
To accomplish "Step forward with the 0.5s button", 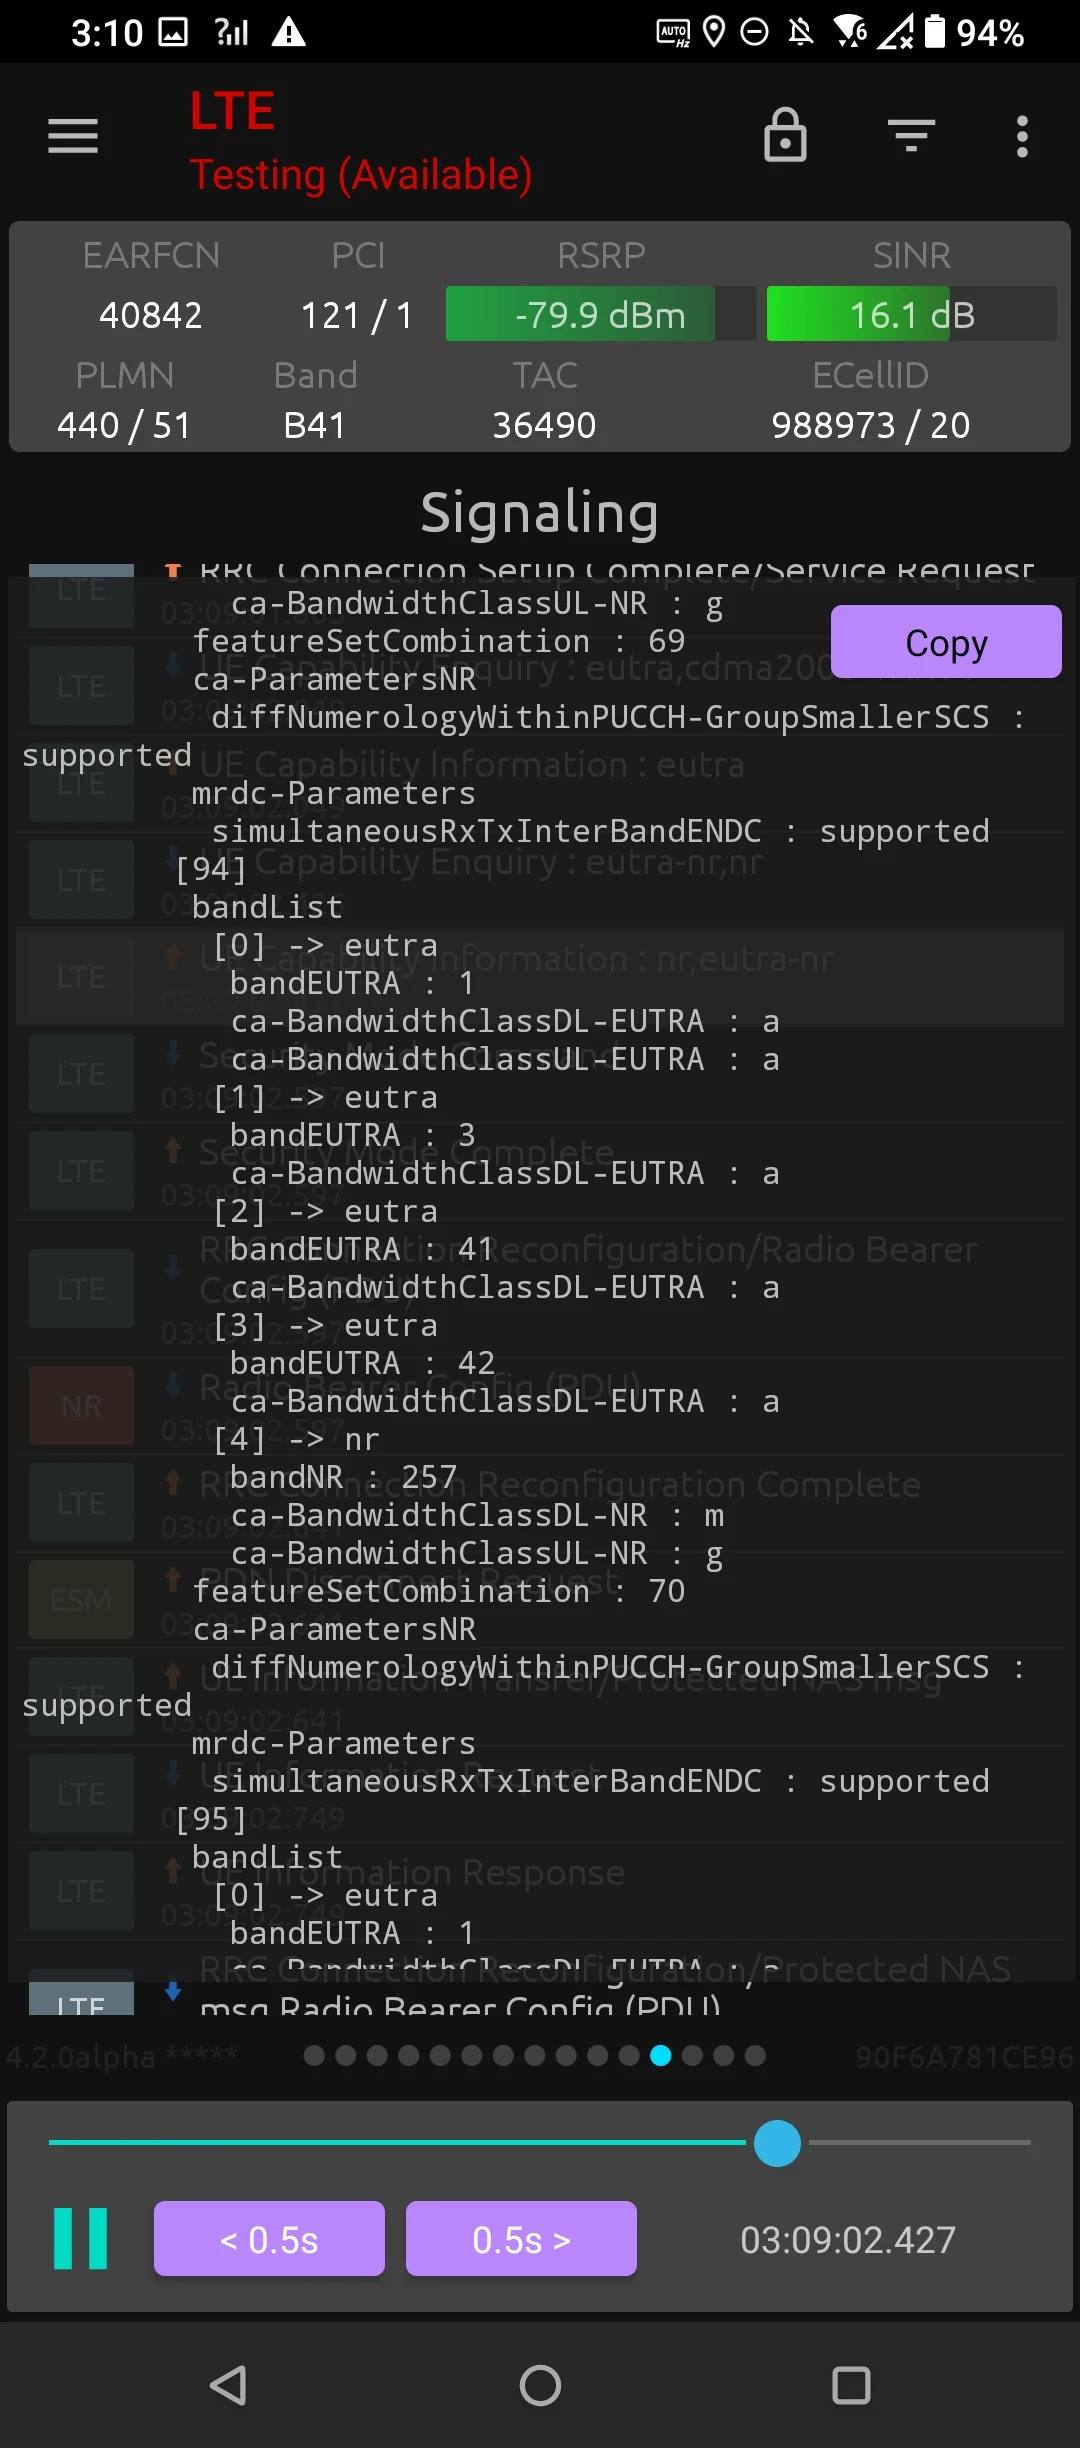I will (x=521, y=2240).
